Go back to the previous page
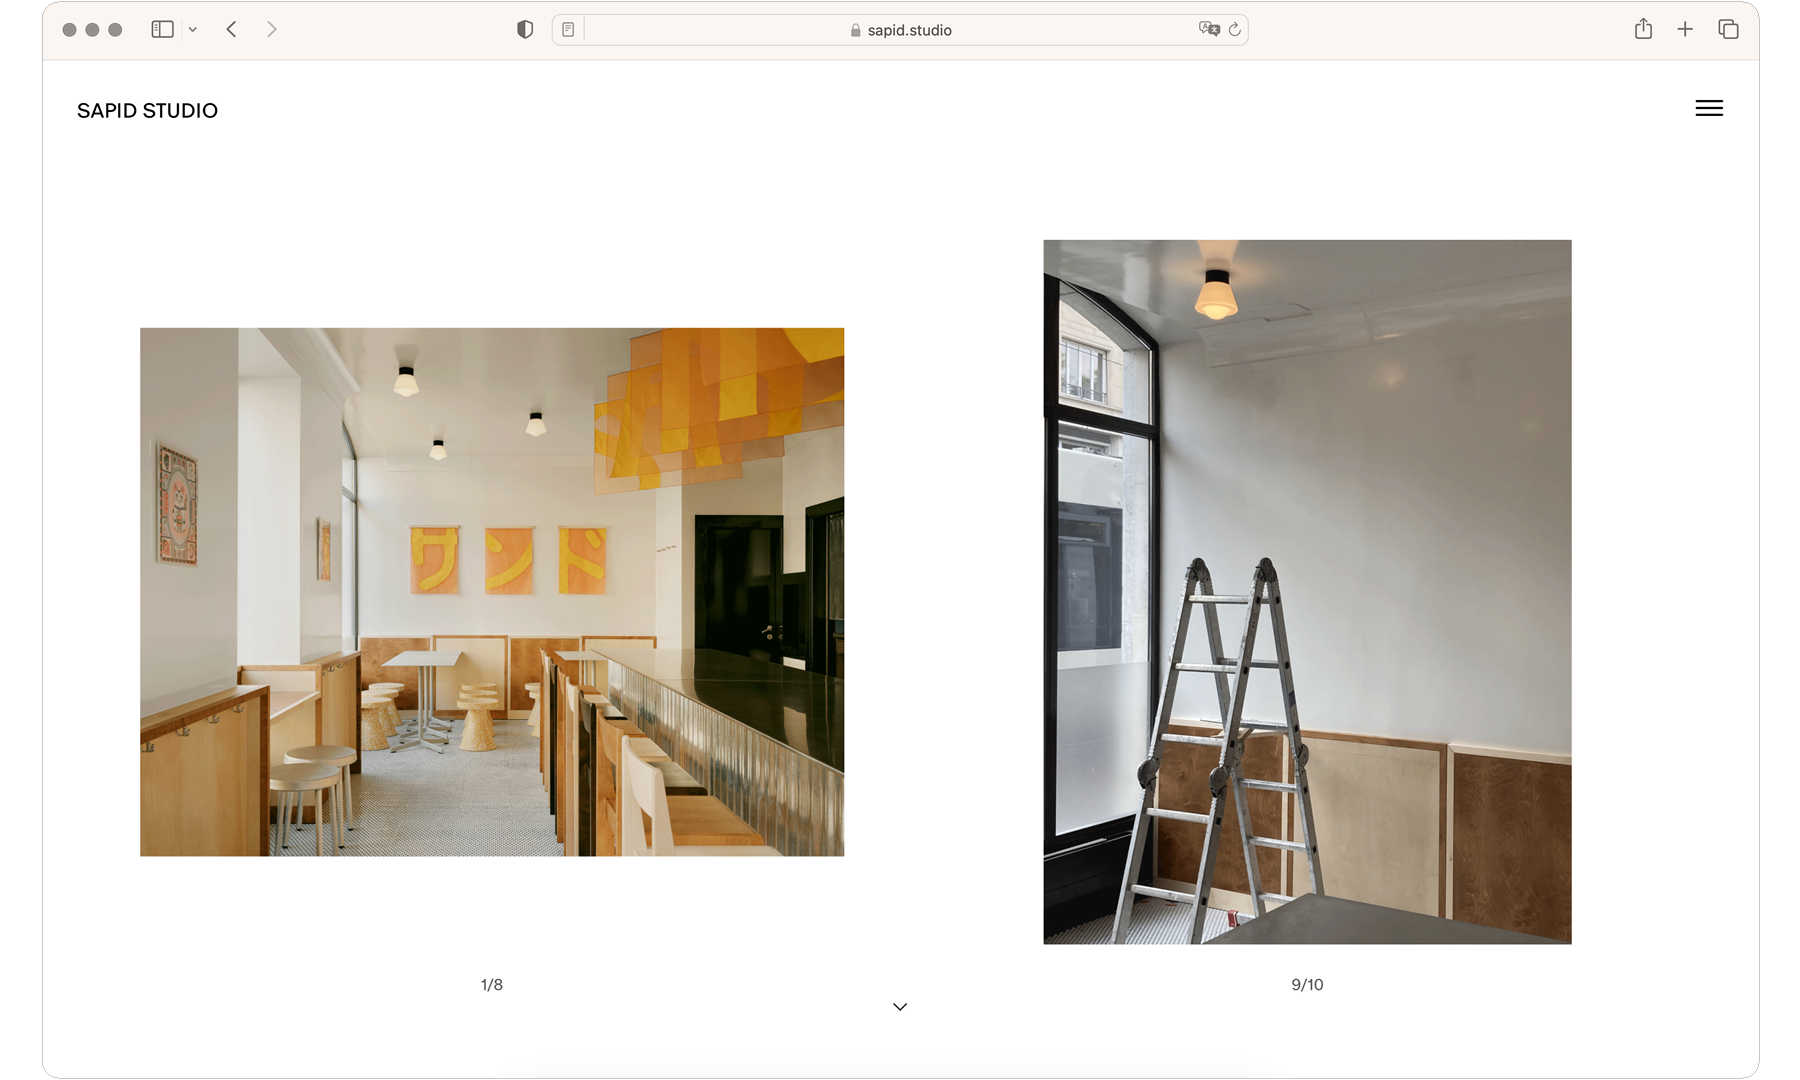Screen dimensions: 1800x1080 (x=231, y=30)
